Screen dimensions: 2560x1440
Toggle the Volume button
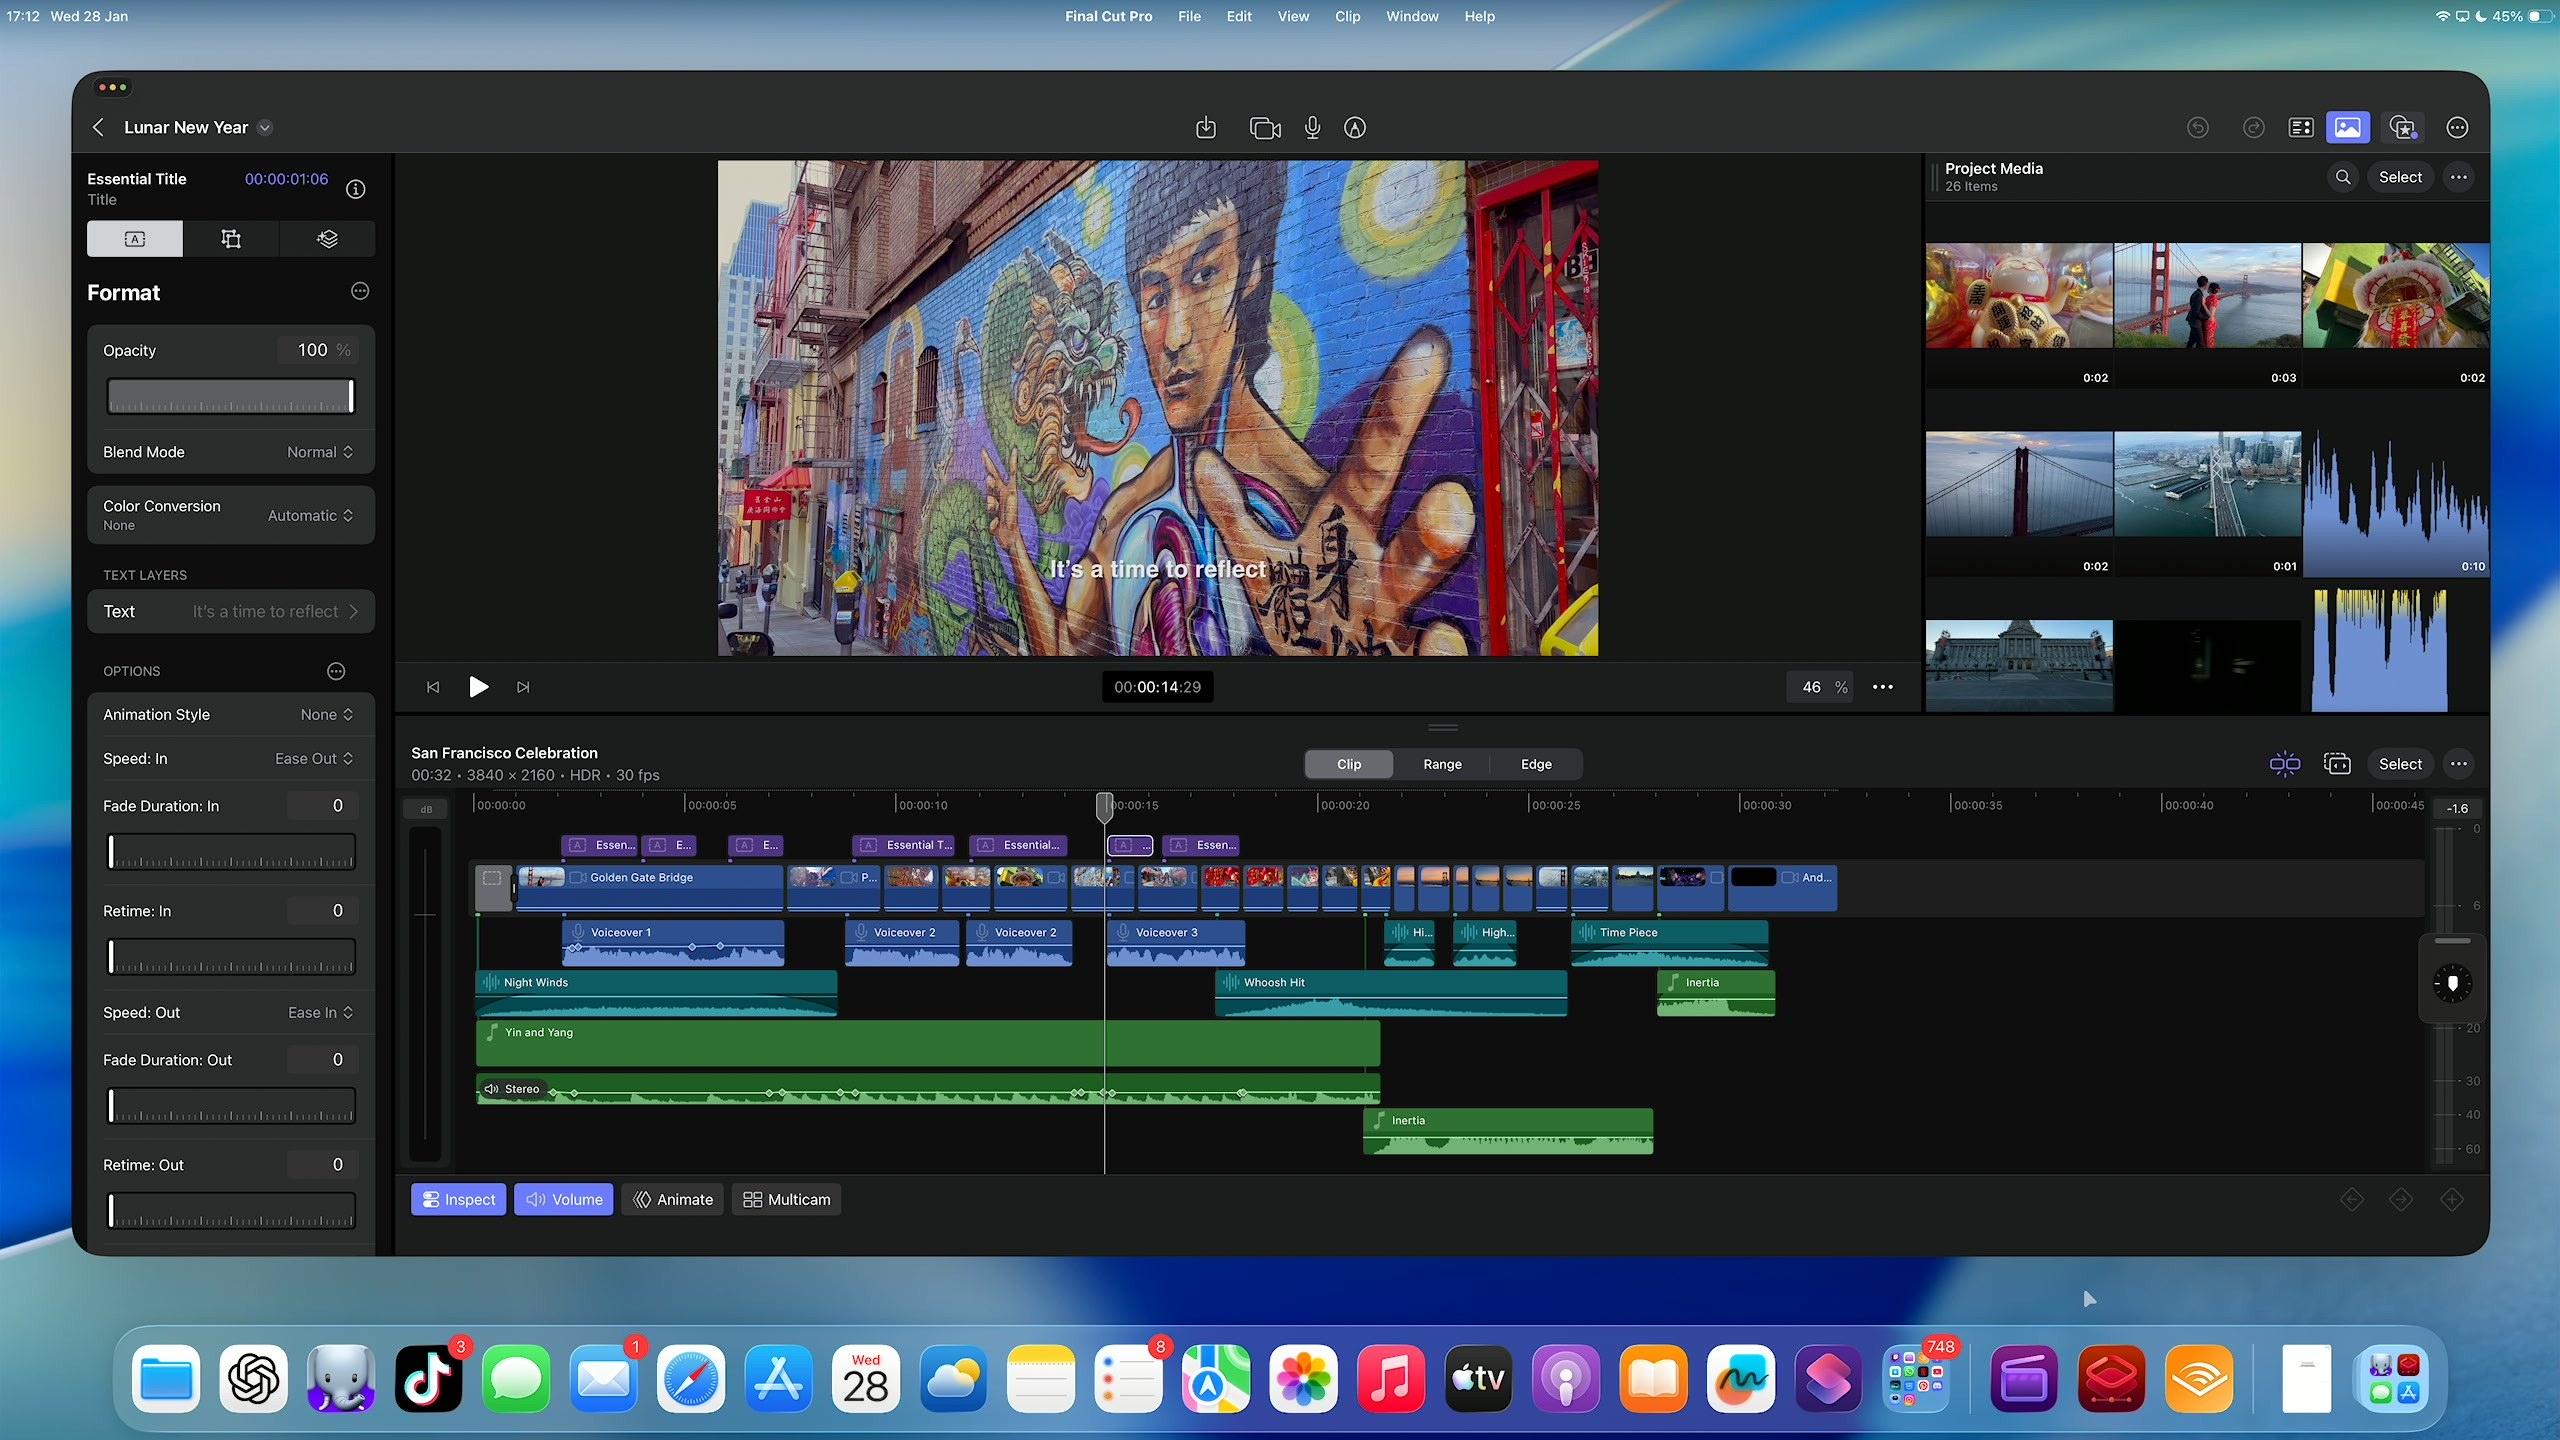click(564, 1199)
